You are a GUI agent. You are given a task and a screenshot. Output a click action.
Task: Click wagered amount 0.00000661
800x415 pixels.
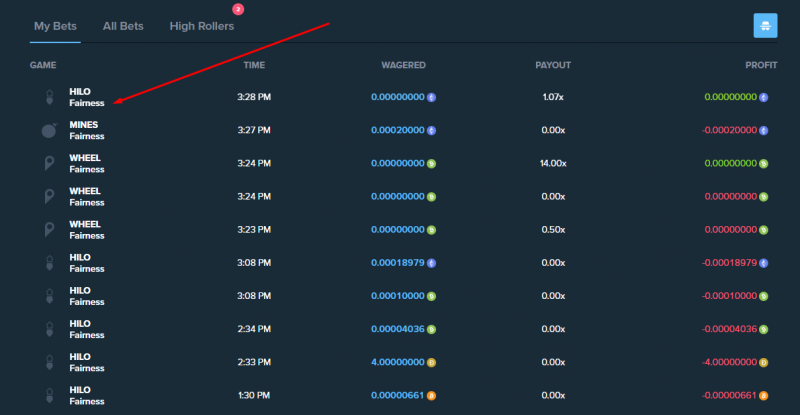(397, 396)
